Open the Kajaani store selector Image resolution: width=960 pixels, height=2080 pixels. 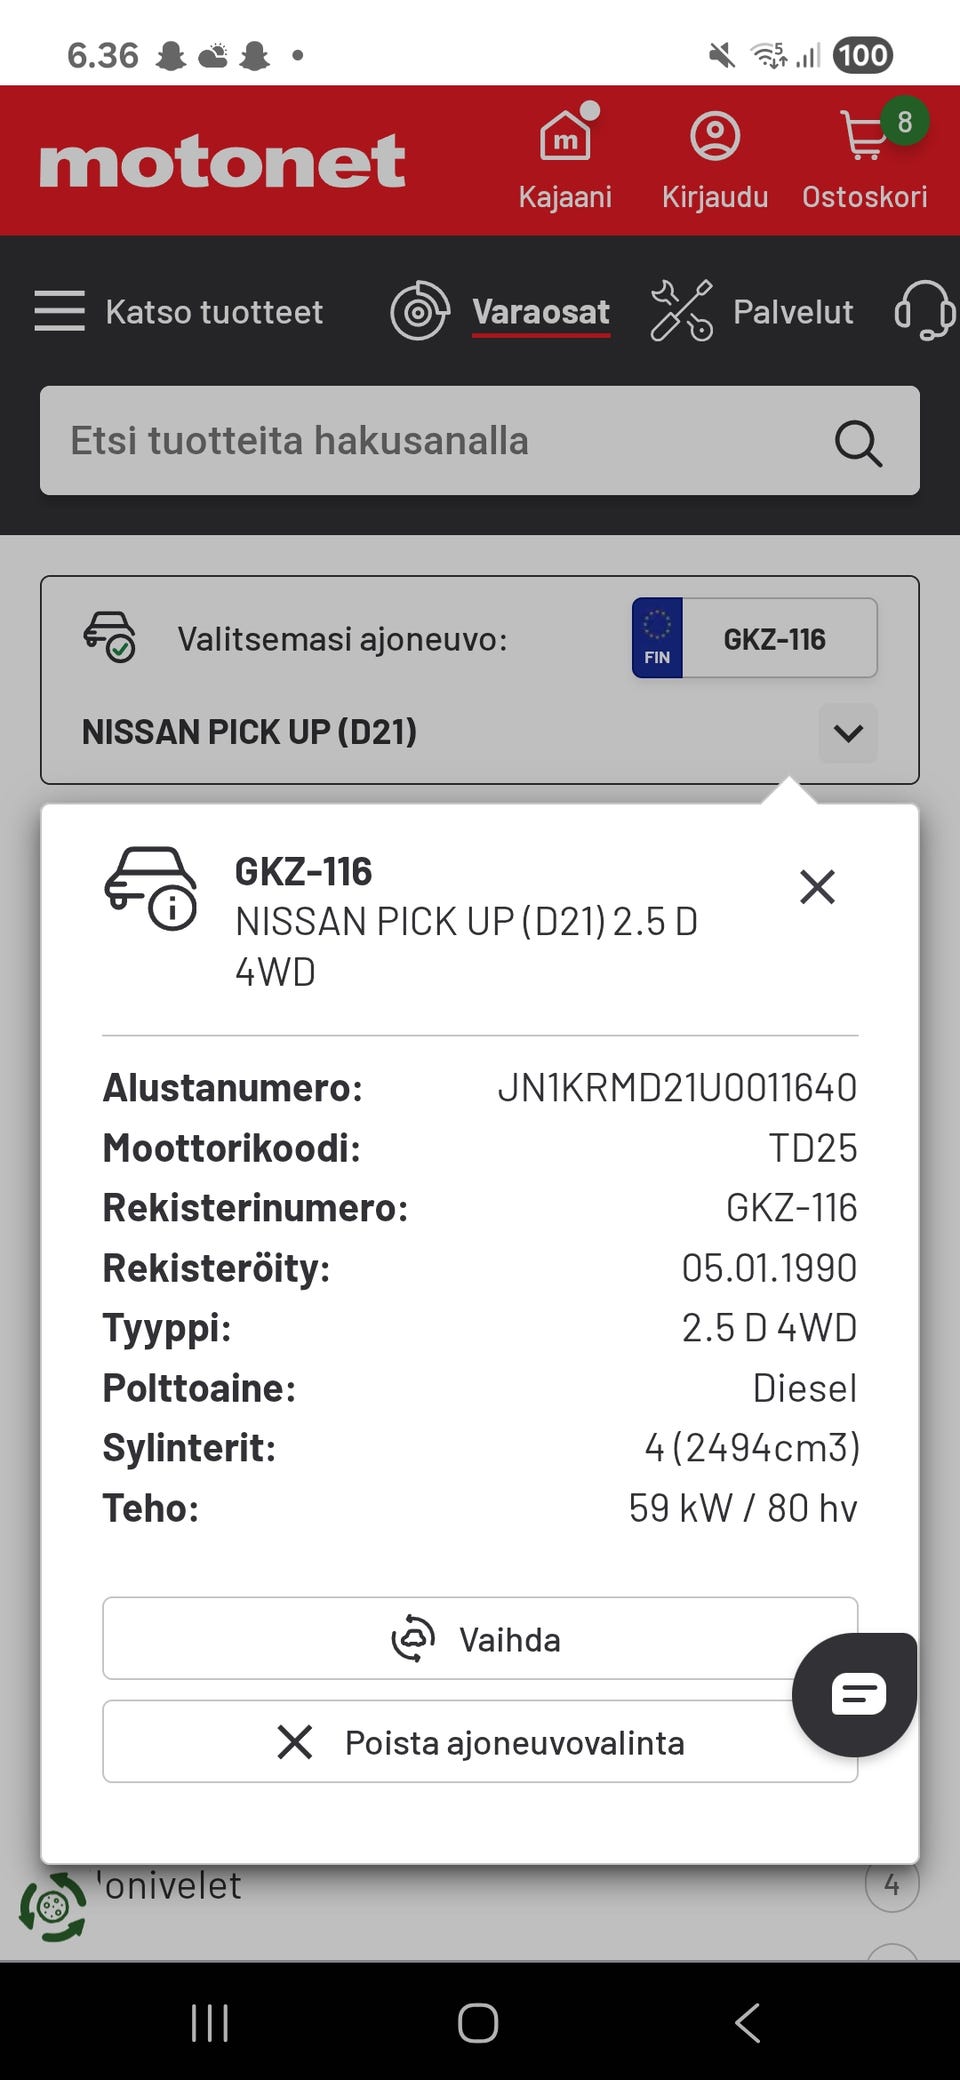[x=565, y=160]
